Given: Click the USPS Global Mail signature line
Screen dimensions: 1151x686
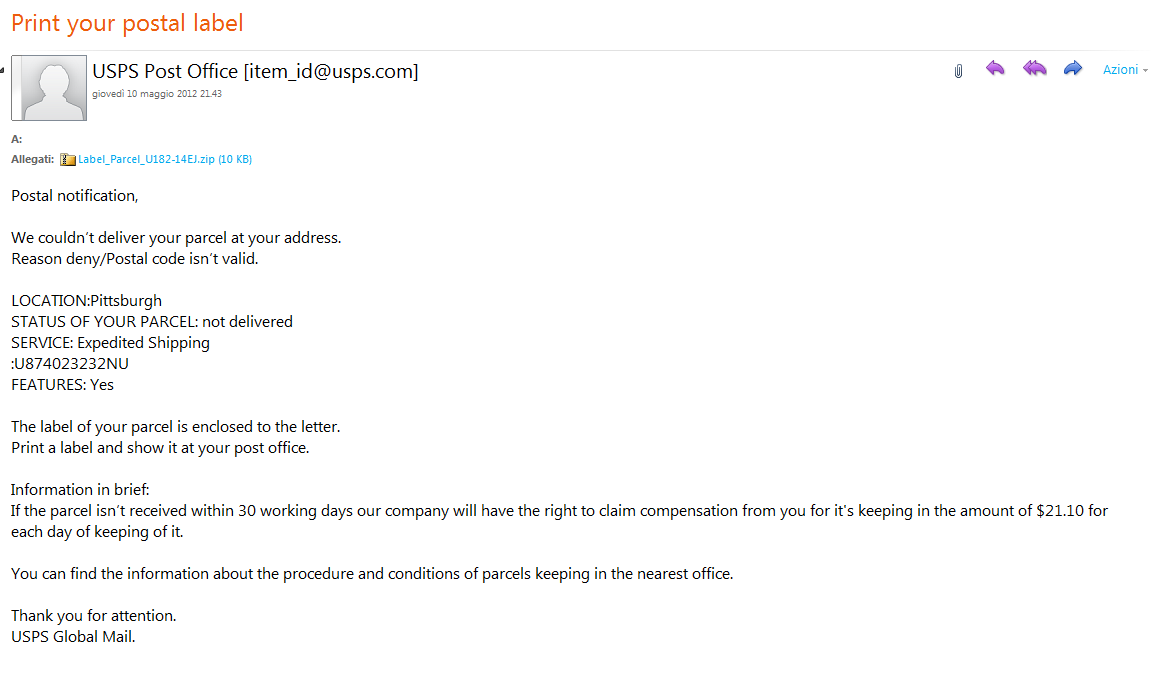Looking at the screenshot, I should [x=73, y=637].
